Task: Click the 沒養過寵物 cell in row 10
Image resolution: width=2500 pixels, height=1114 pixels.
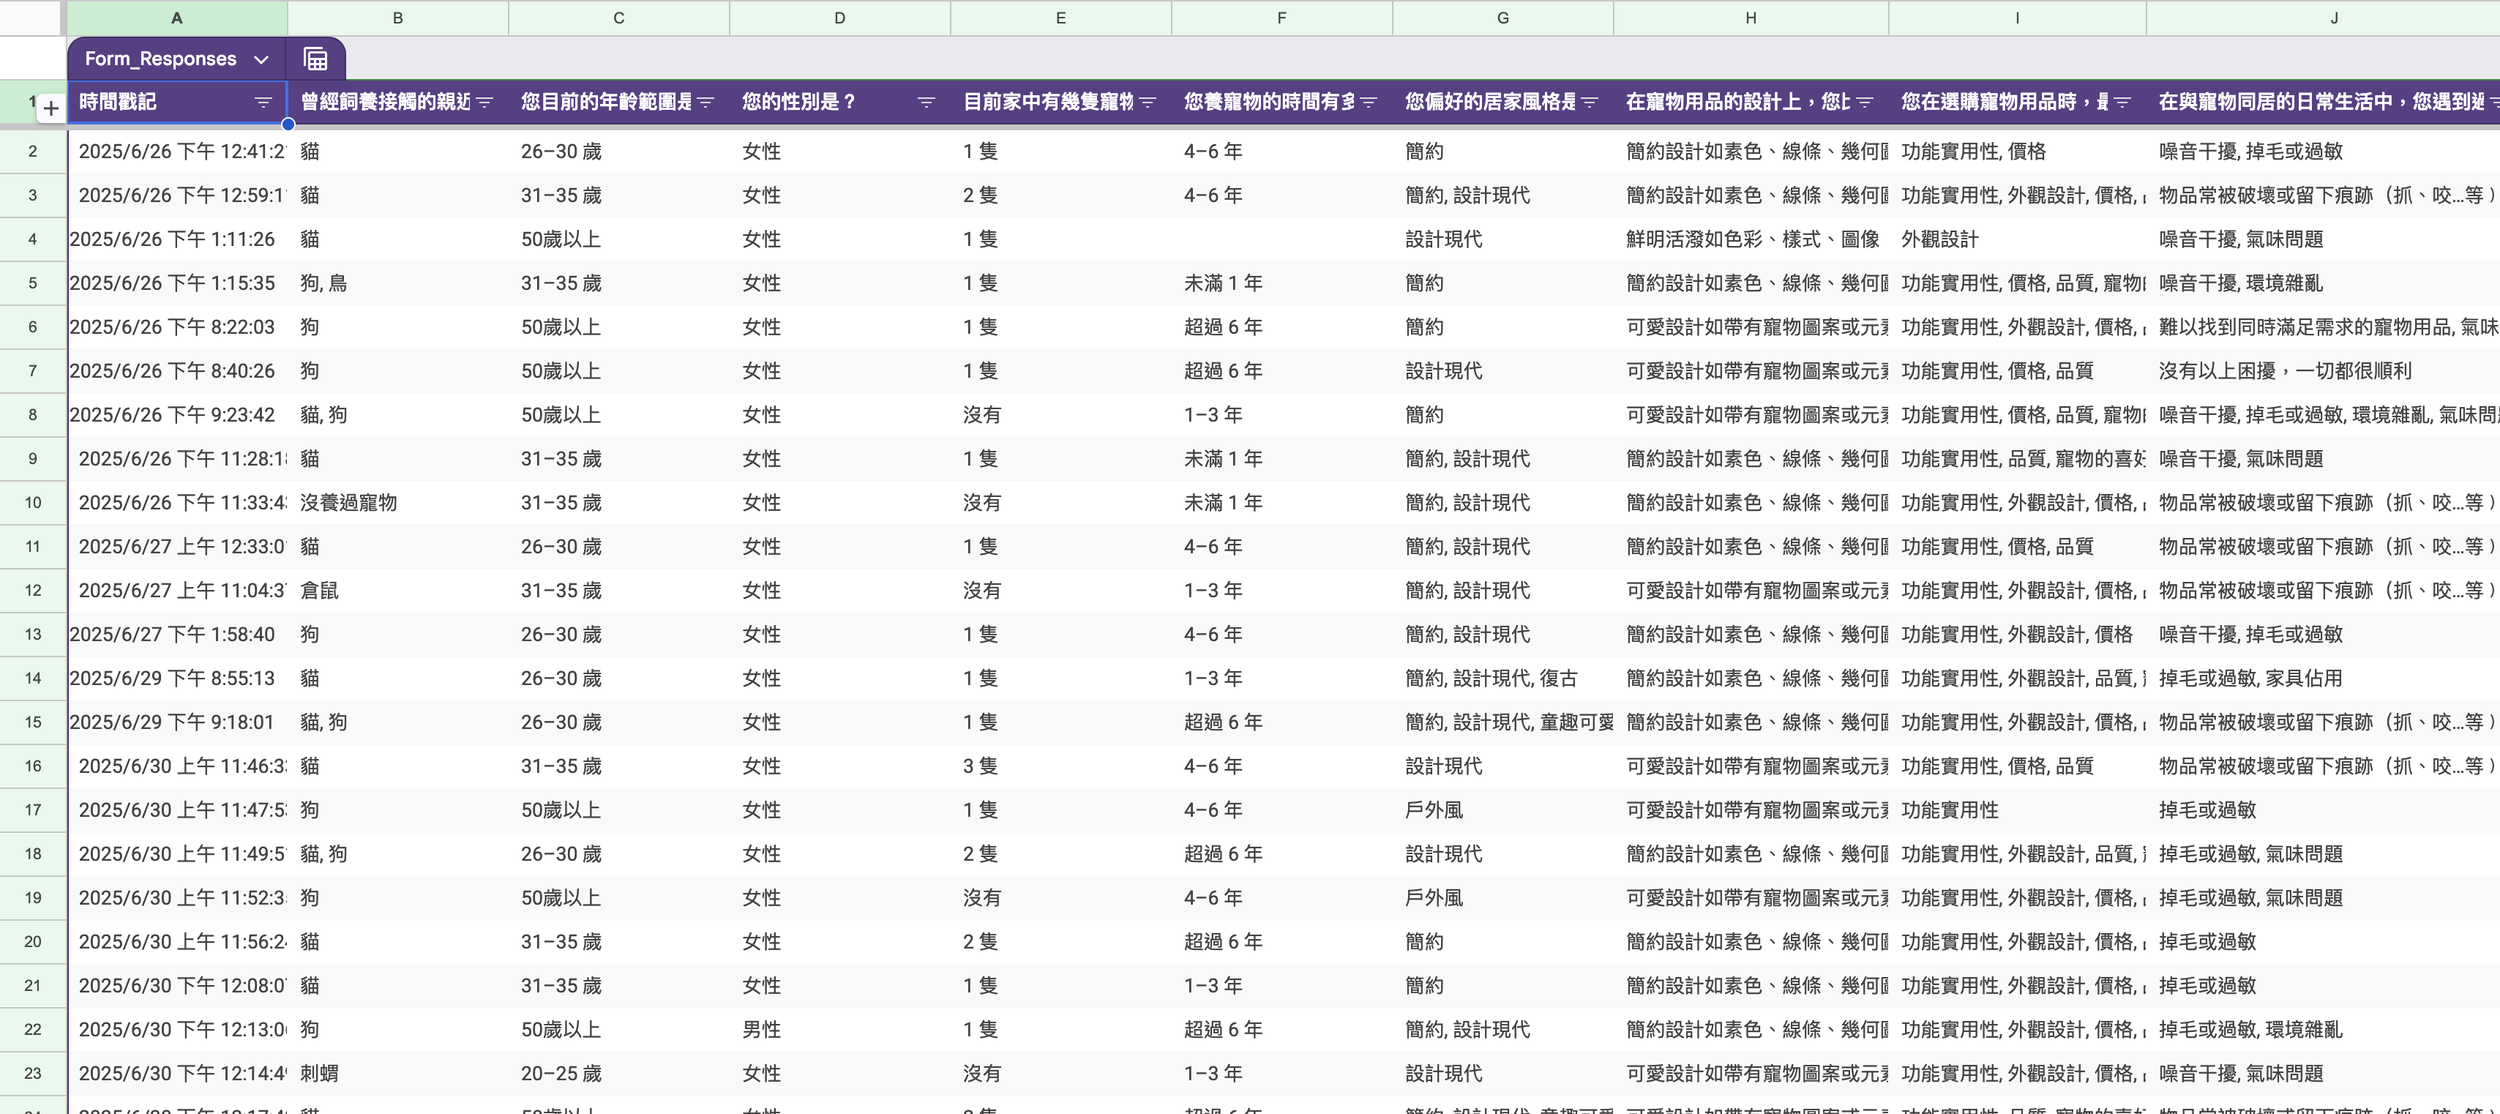Action: (x=349, y=503)
